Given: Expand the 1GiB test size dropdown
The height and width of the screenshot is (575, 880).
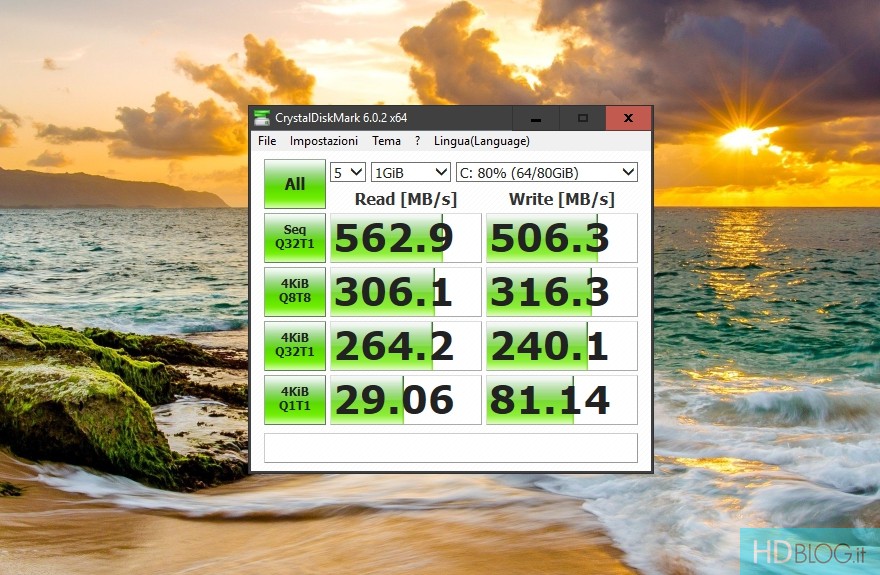Looking at the screenshot, I should (411, 172).
